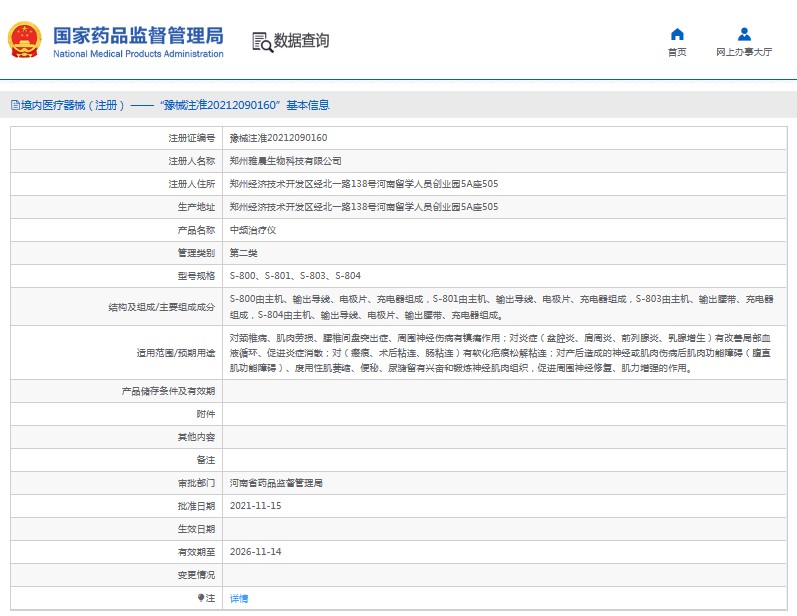Click the 审批部门 row label
797x616 pixels.
(196, 483)
